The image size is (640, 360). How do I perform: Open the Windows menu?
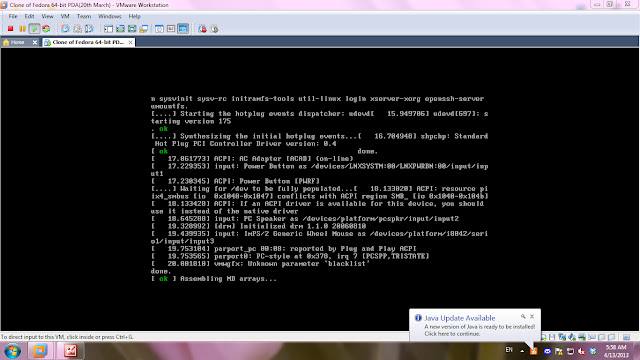(x=110, y=16)
